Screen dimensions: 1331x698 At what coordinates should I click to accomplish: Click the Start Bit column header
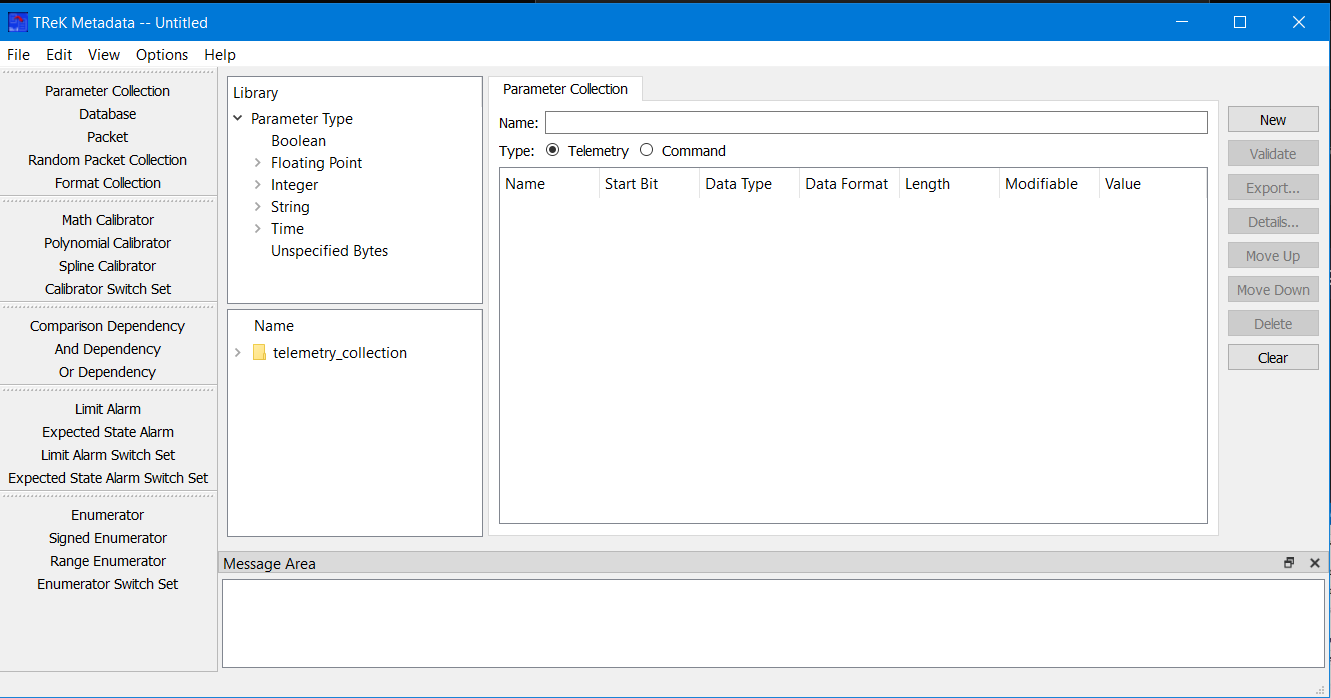(631, 184)
